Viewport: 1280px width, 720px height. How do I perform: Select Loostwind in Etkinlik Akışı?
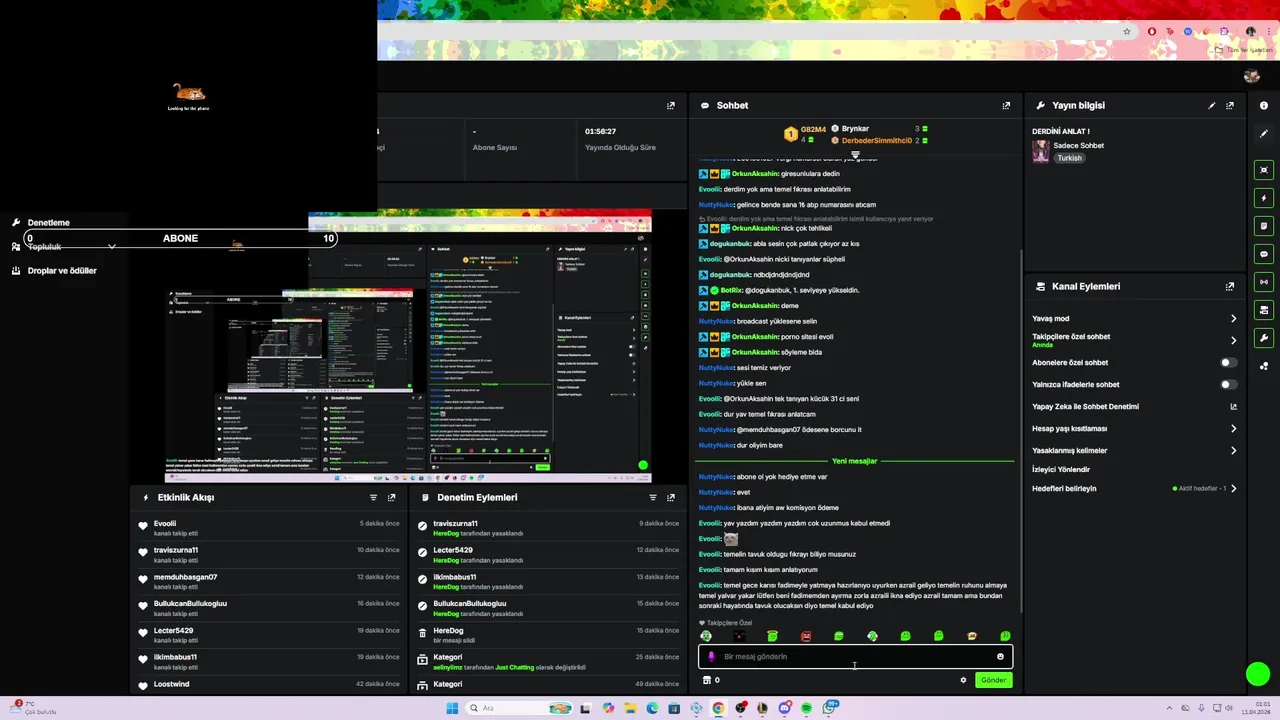(171, 684)
